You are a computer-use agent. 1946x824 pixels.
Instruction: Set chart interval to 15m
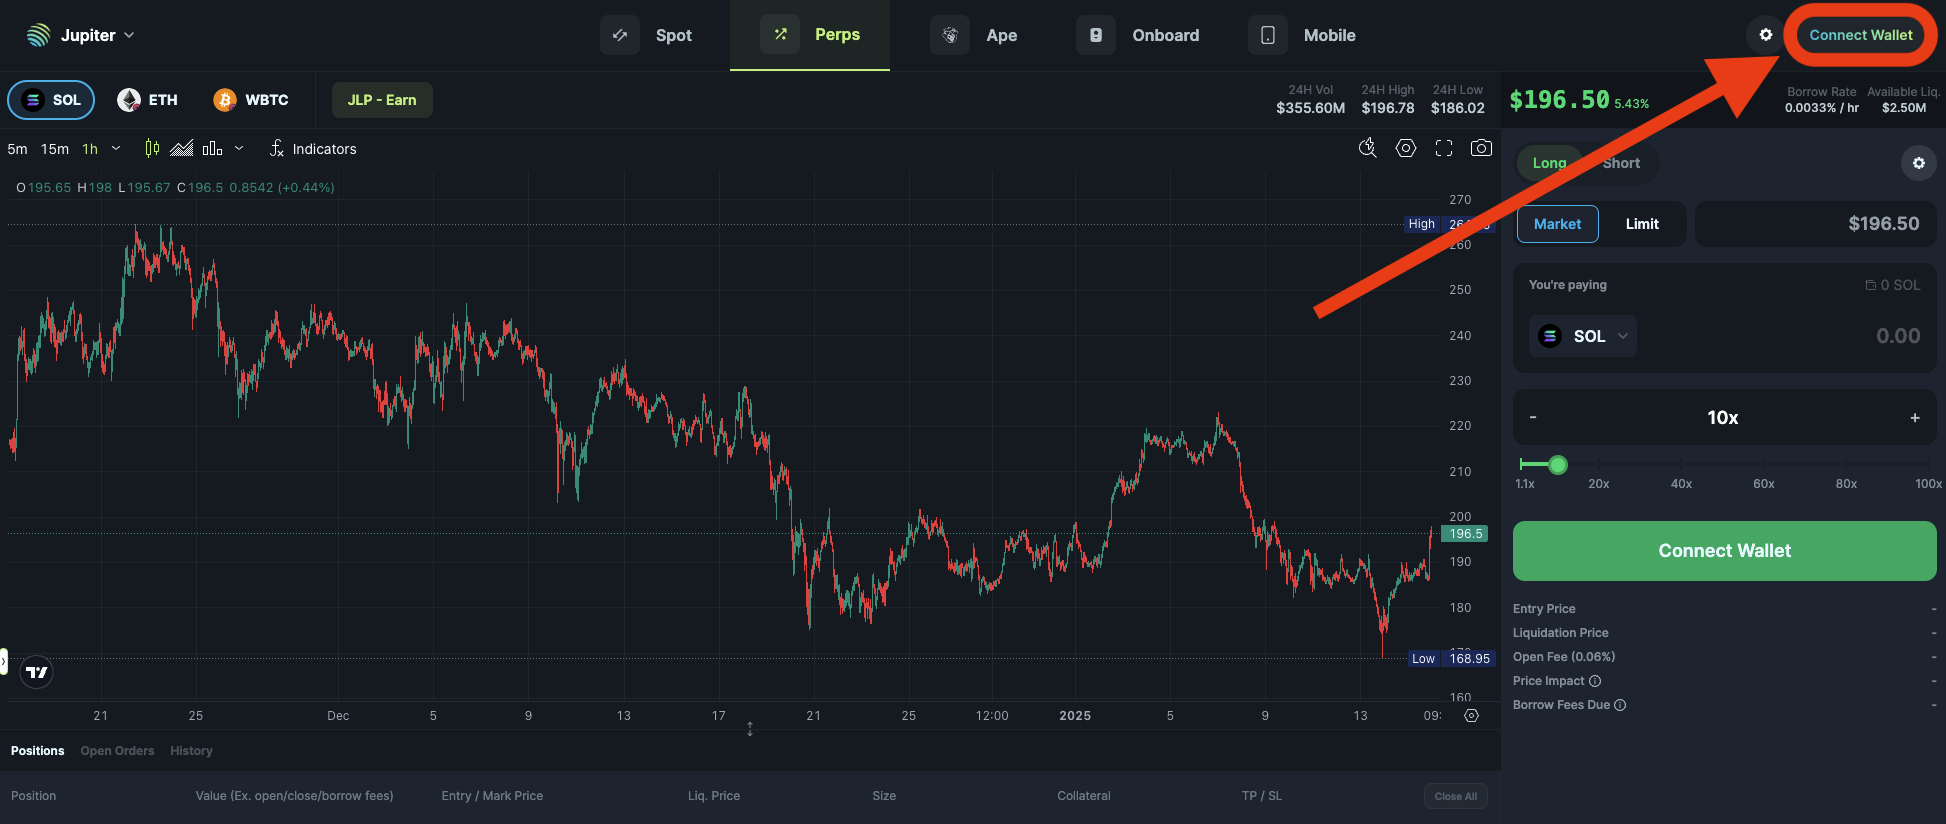(x=55, y=149)
